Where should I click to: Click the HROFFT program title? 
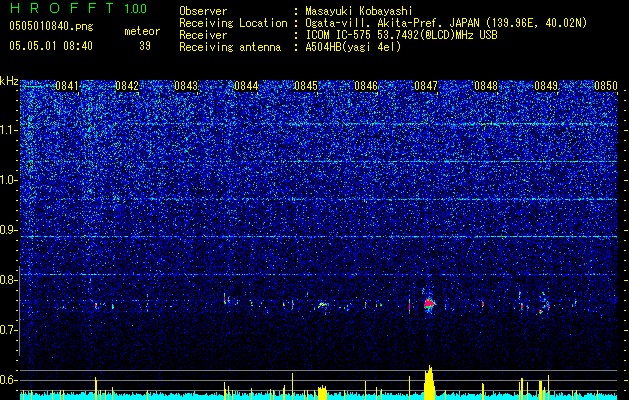point(61,8)
